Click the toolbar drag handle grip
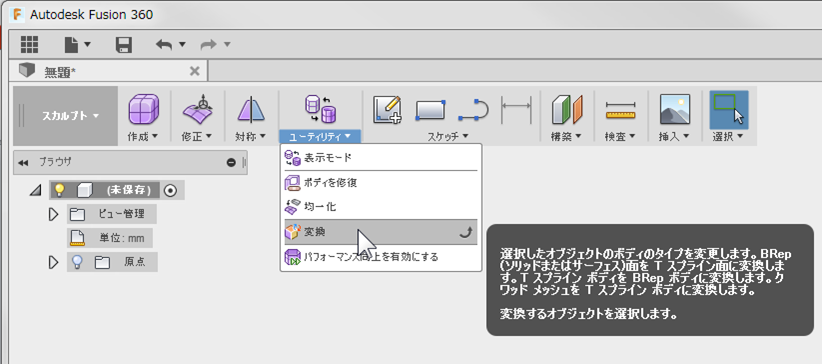The image size is (822, 364). click(21, 116)
